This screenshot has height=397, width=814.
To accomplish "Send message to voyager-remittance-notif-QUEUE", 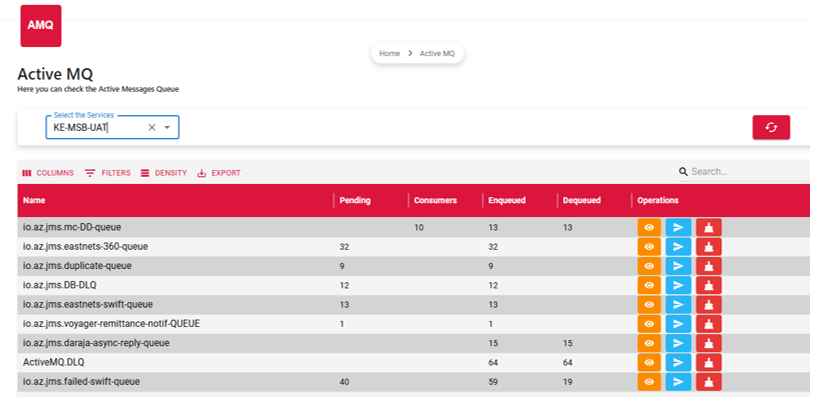I will click(x=678, y=324).
